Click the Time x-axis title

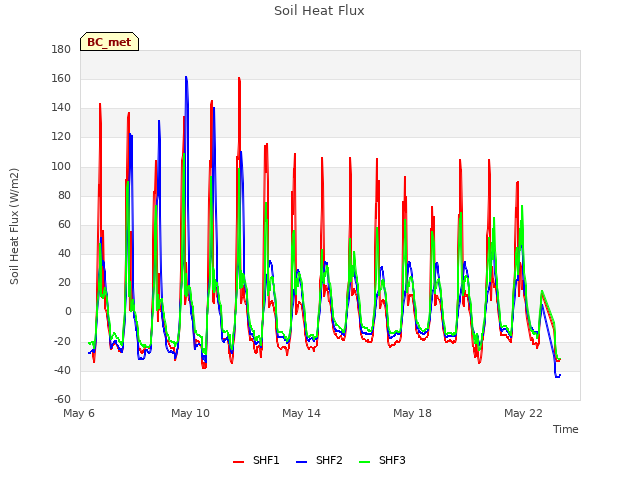566,429
